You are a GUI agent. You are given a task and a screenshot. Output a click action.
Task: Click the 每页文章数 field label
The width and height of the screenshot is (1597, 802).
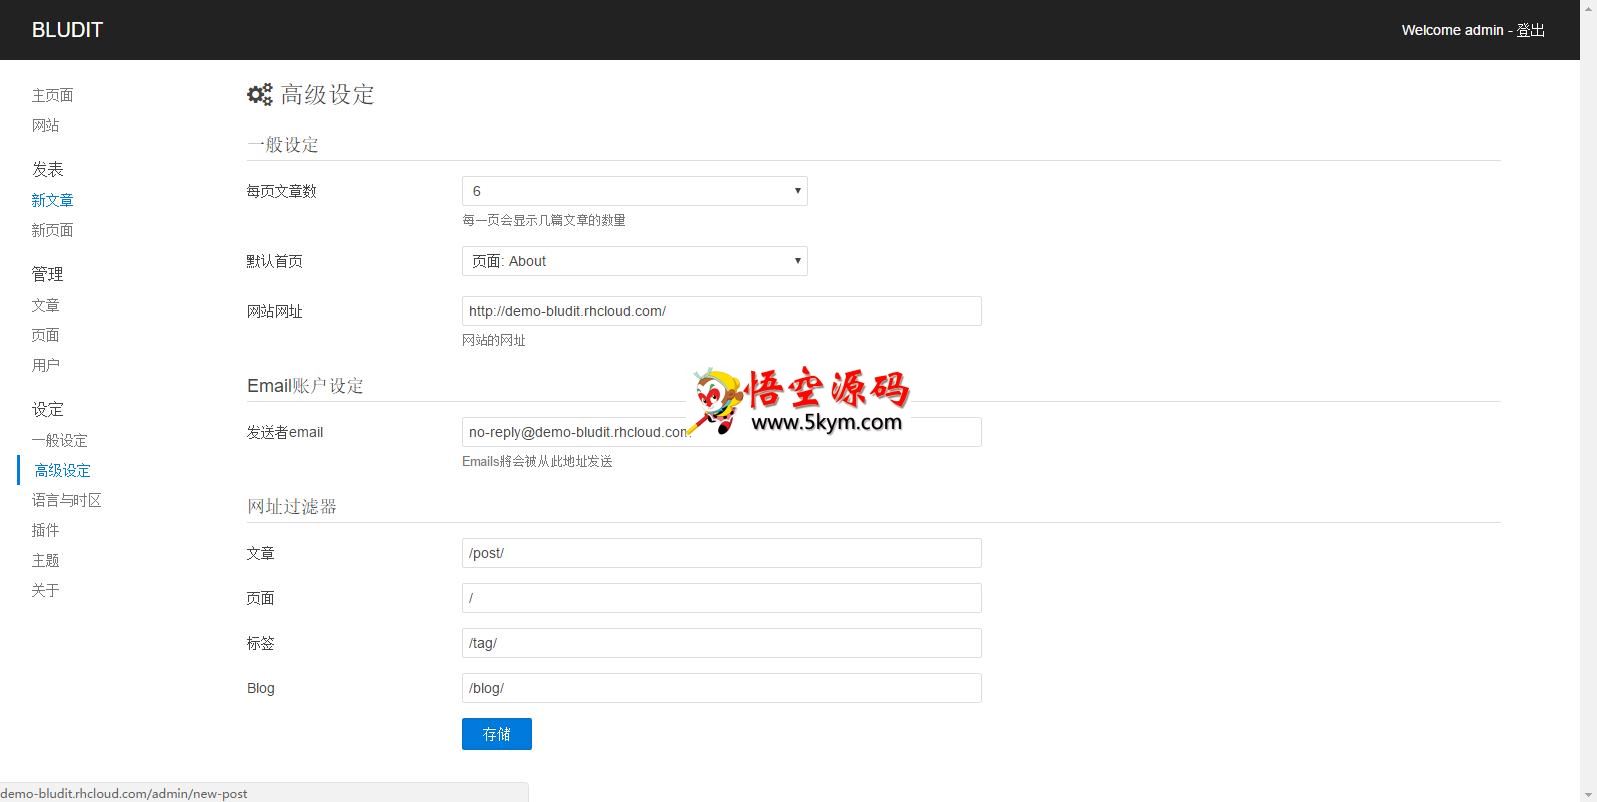pos(282,191)
